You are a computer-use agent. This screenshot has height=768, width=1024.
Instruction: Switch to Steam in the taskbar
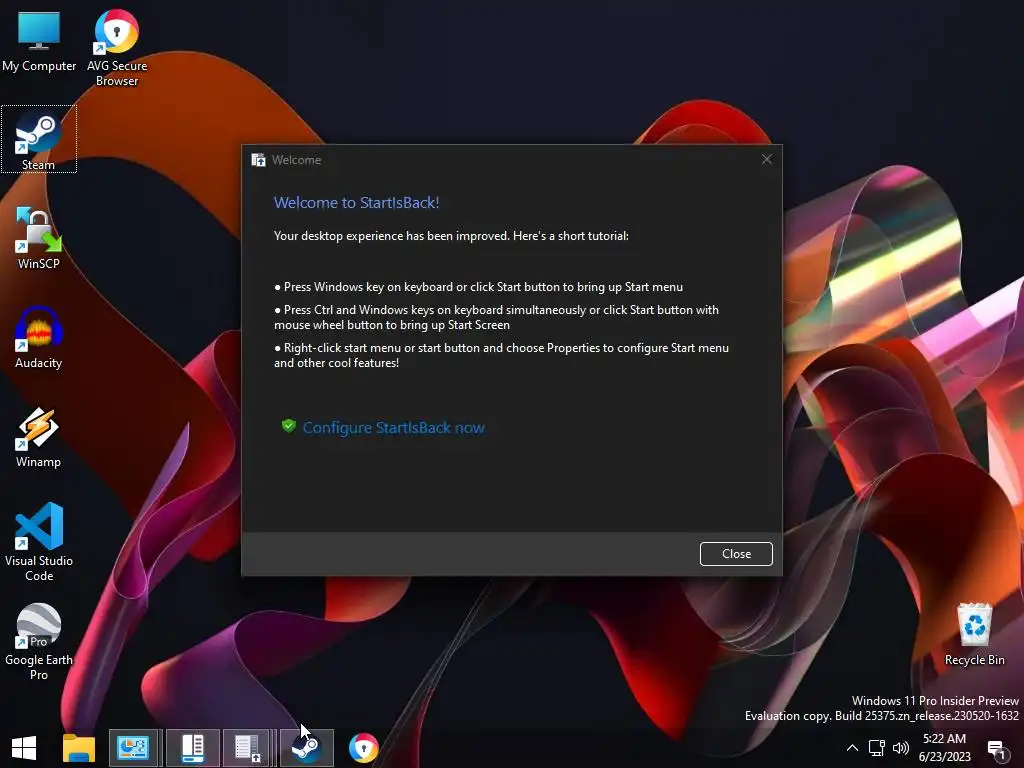click(x=306, y=748)
